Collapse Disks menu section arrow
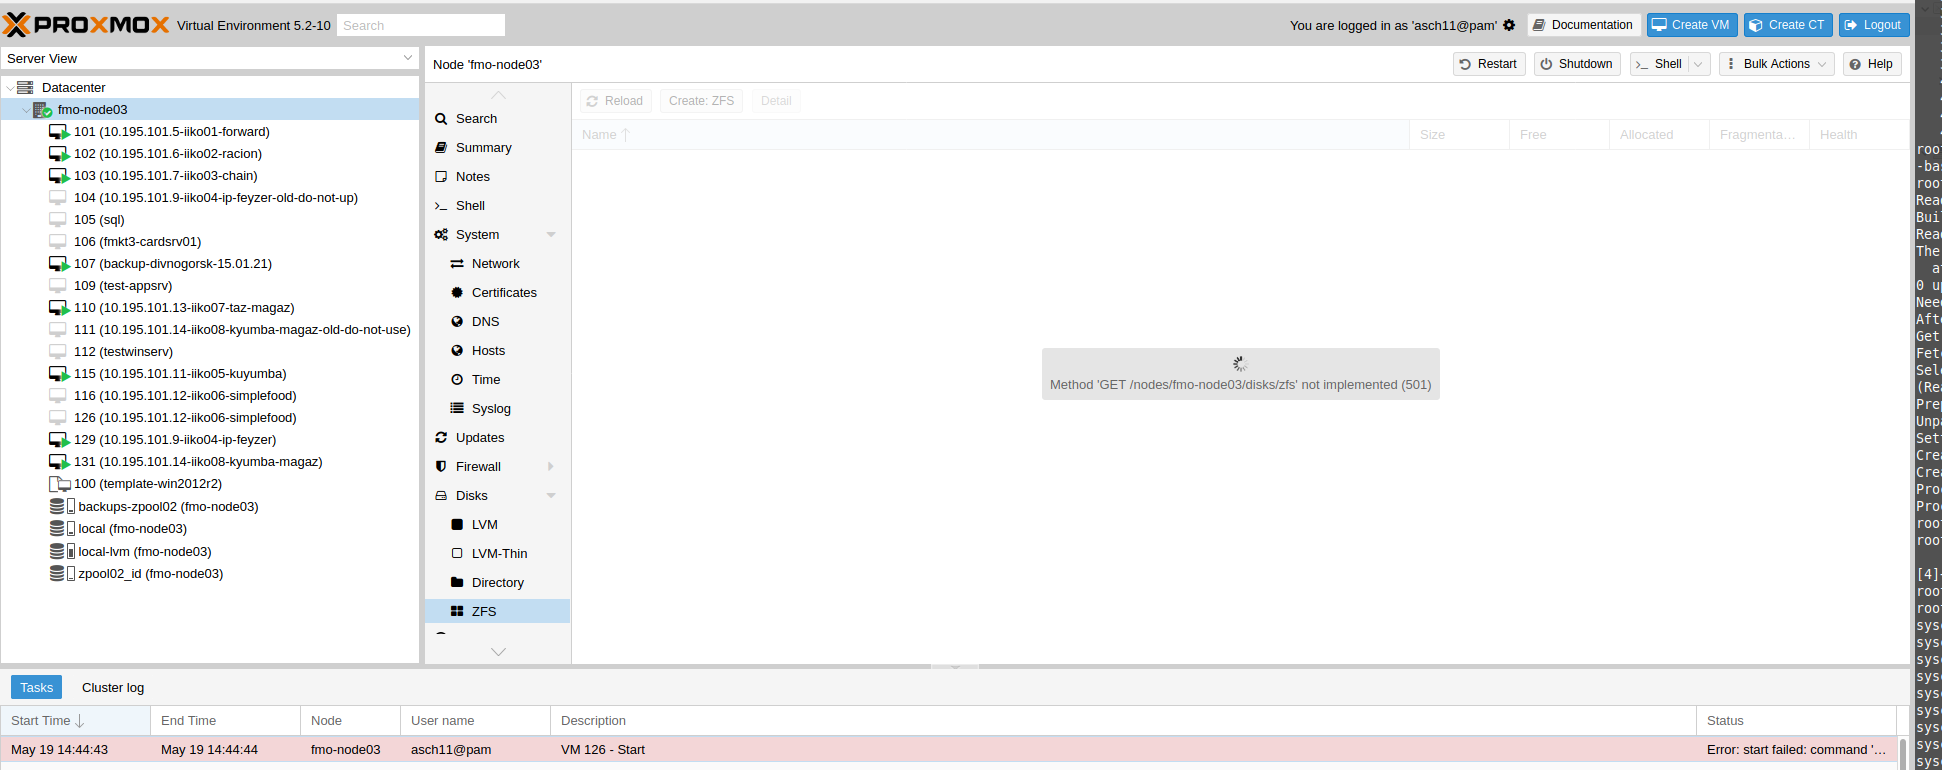 pos(551,496)
